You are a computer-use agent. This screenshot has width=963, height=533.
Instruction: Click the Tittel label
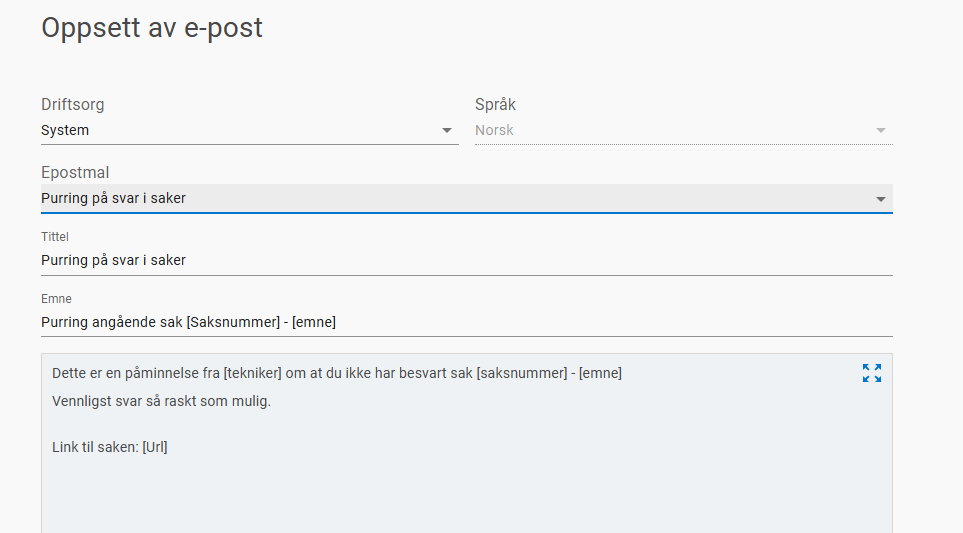[x=55, y=238]
